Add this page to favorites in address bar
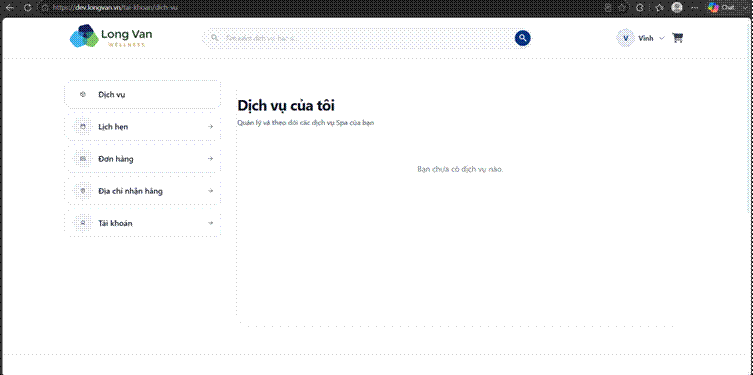Screen dimensions: 753x375 tap(621, 8)
